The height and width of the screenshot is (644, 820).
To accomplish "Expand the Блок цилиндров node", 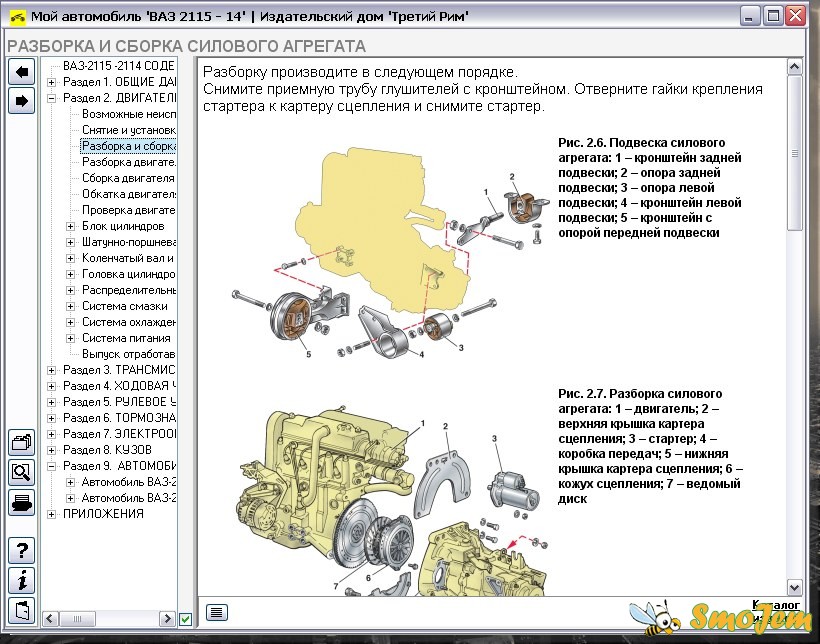I will point(70,227).
